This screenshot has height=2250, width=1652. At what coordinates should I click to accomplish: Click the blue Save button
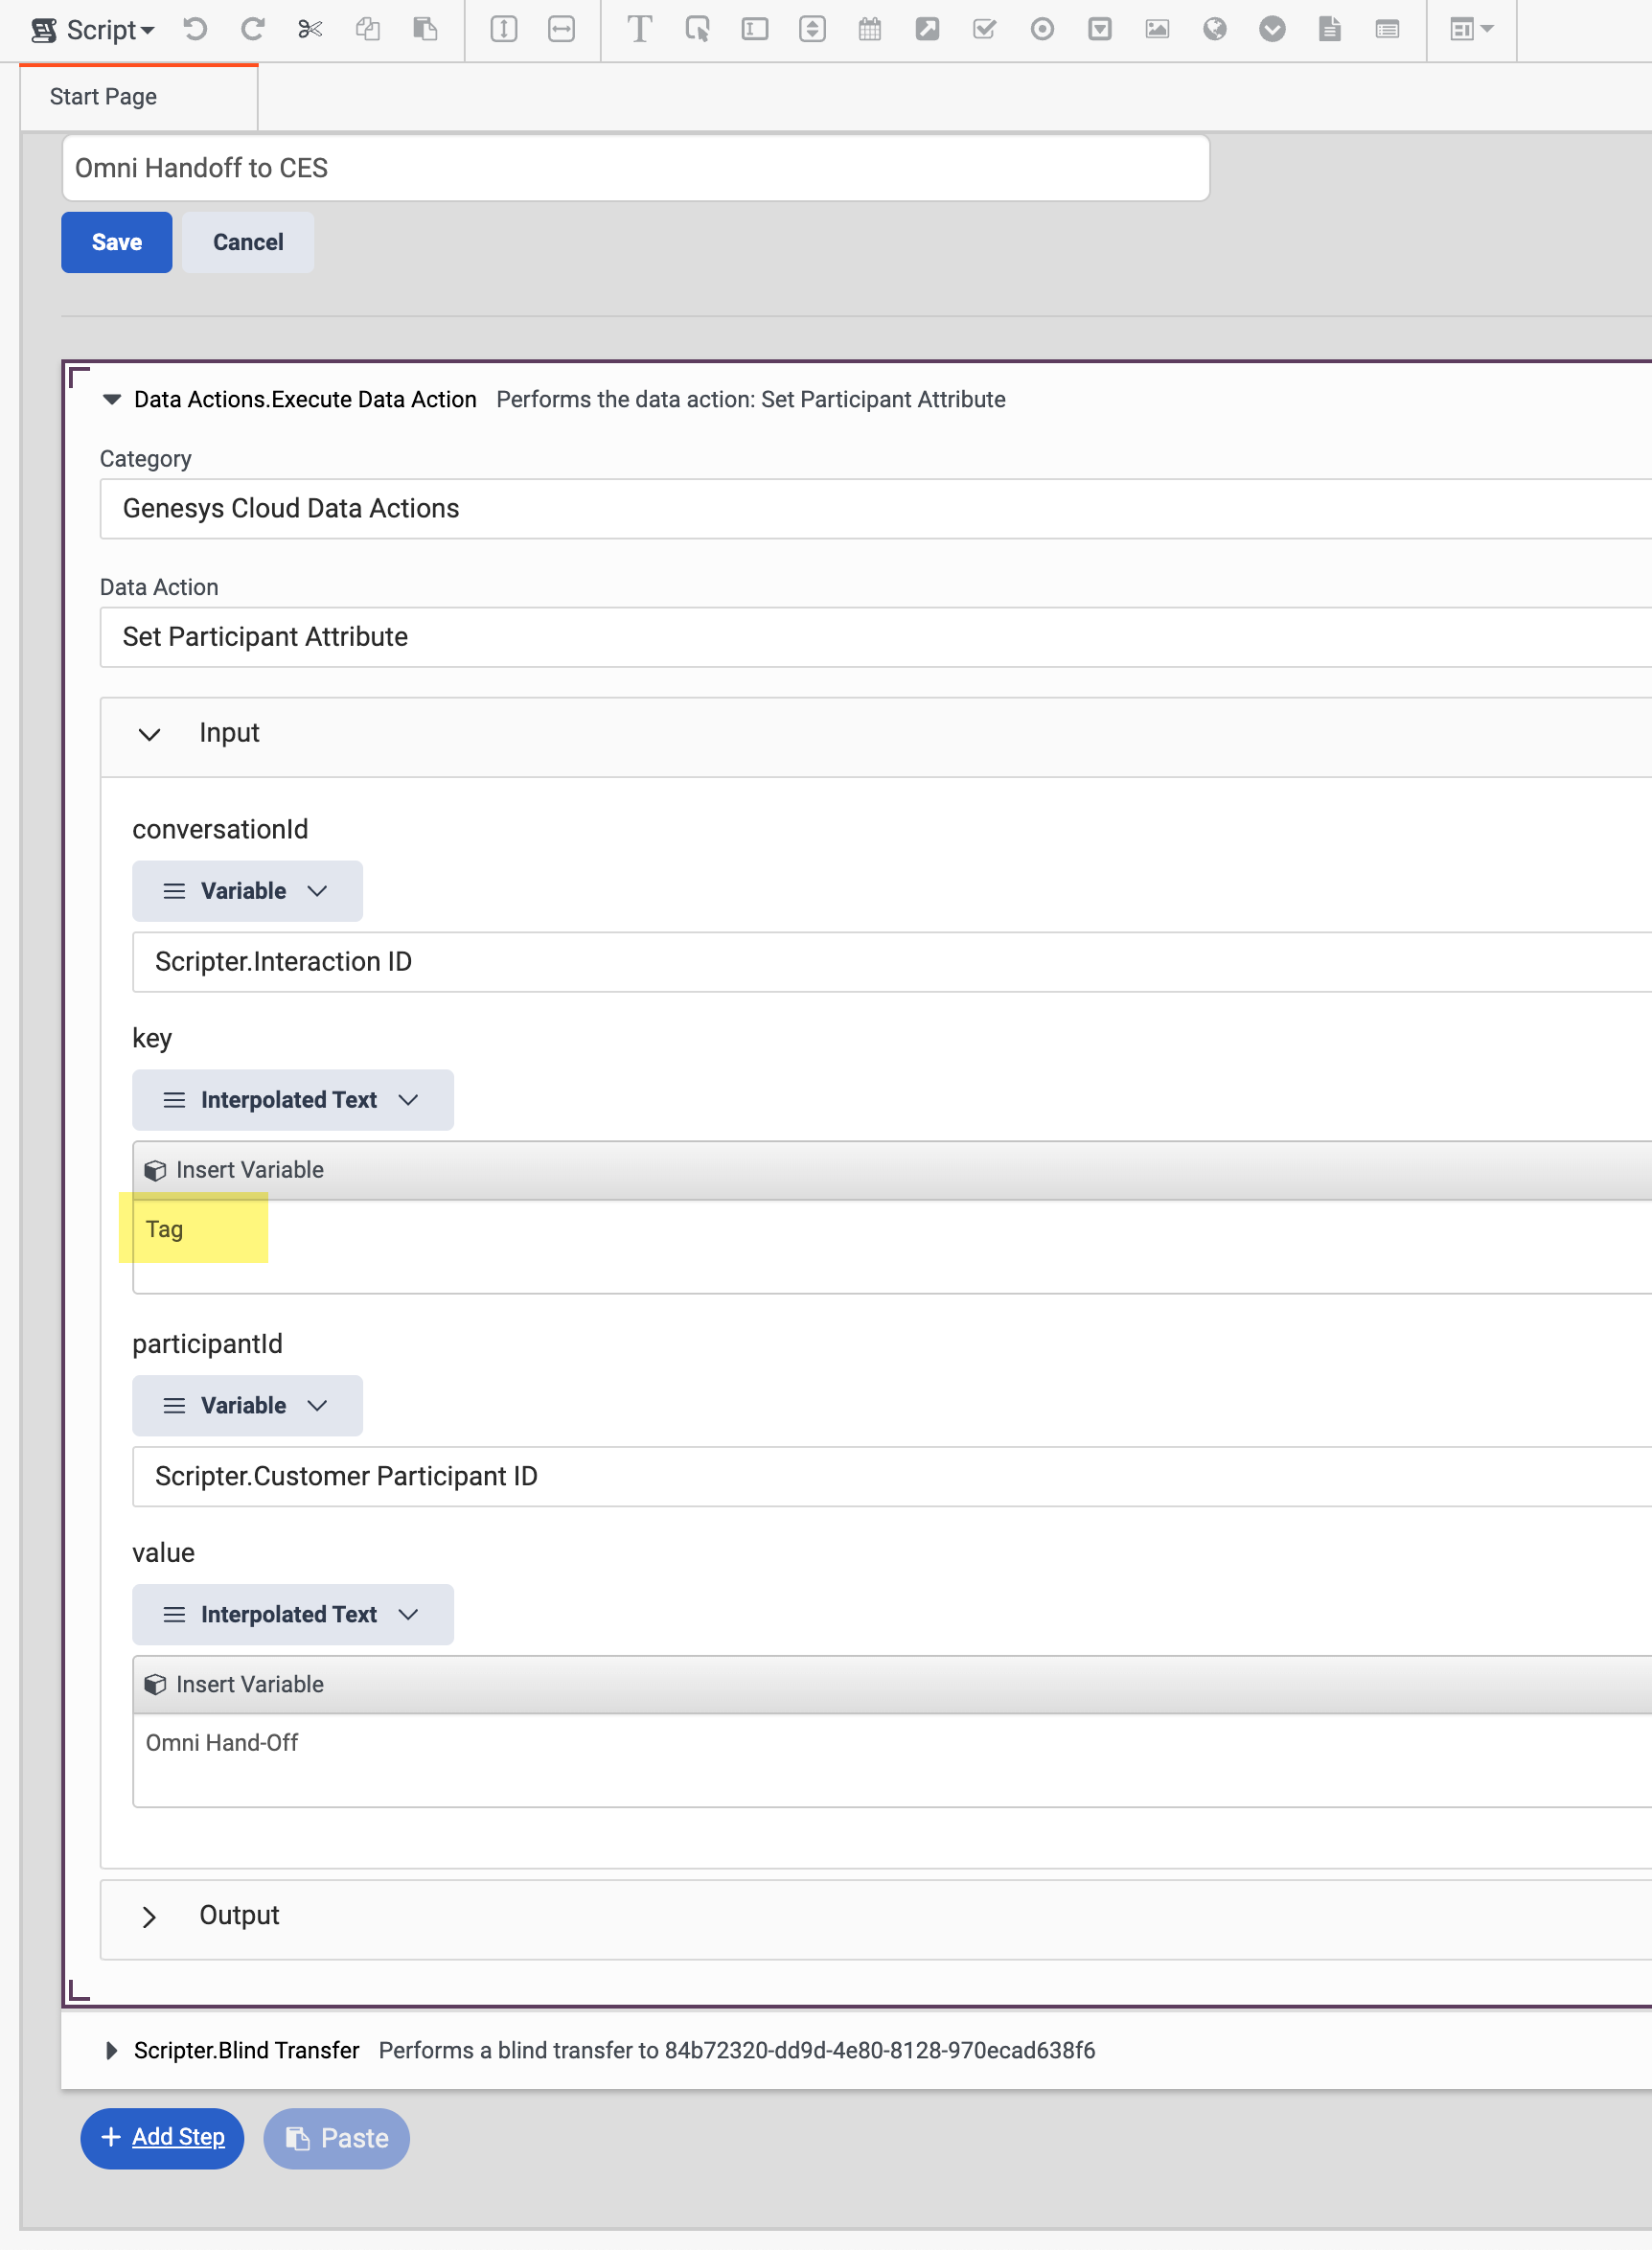click(116, 242)
